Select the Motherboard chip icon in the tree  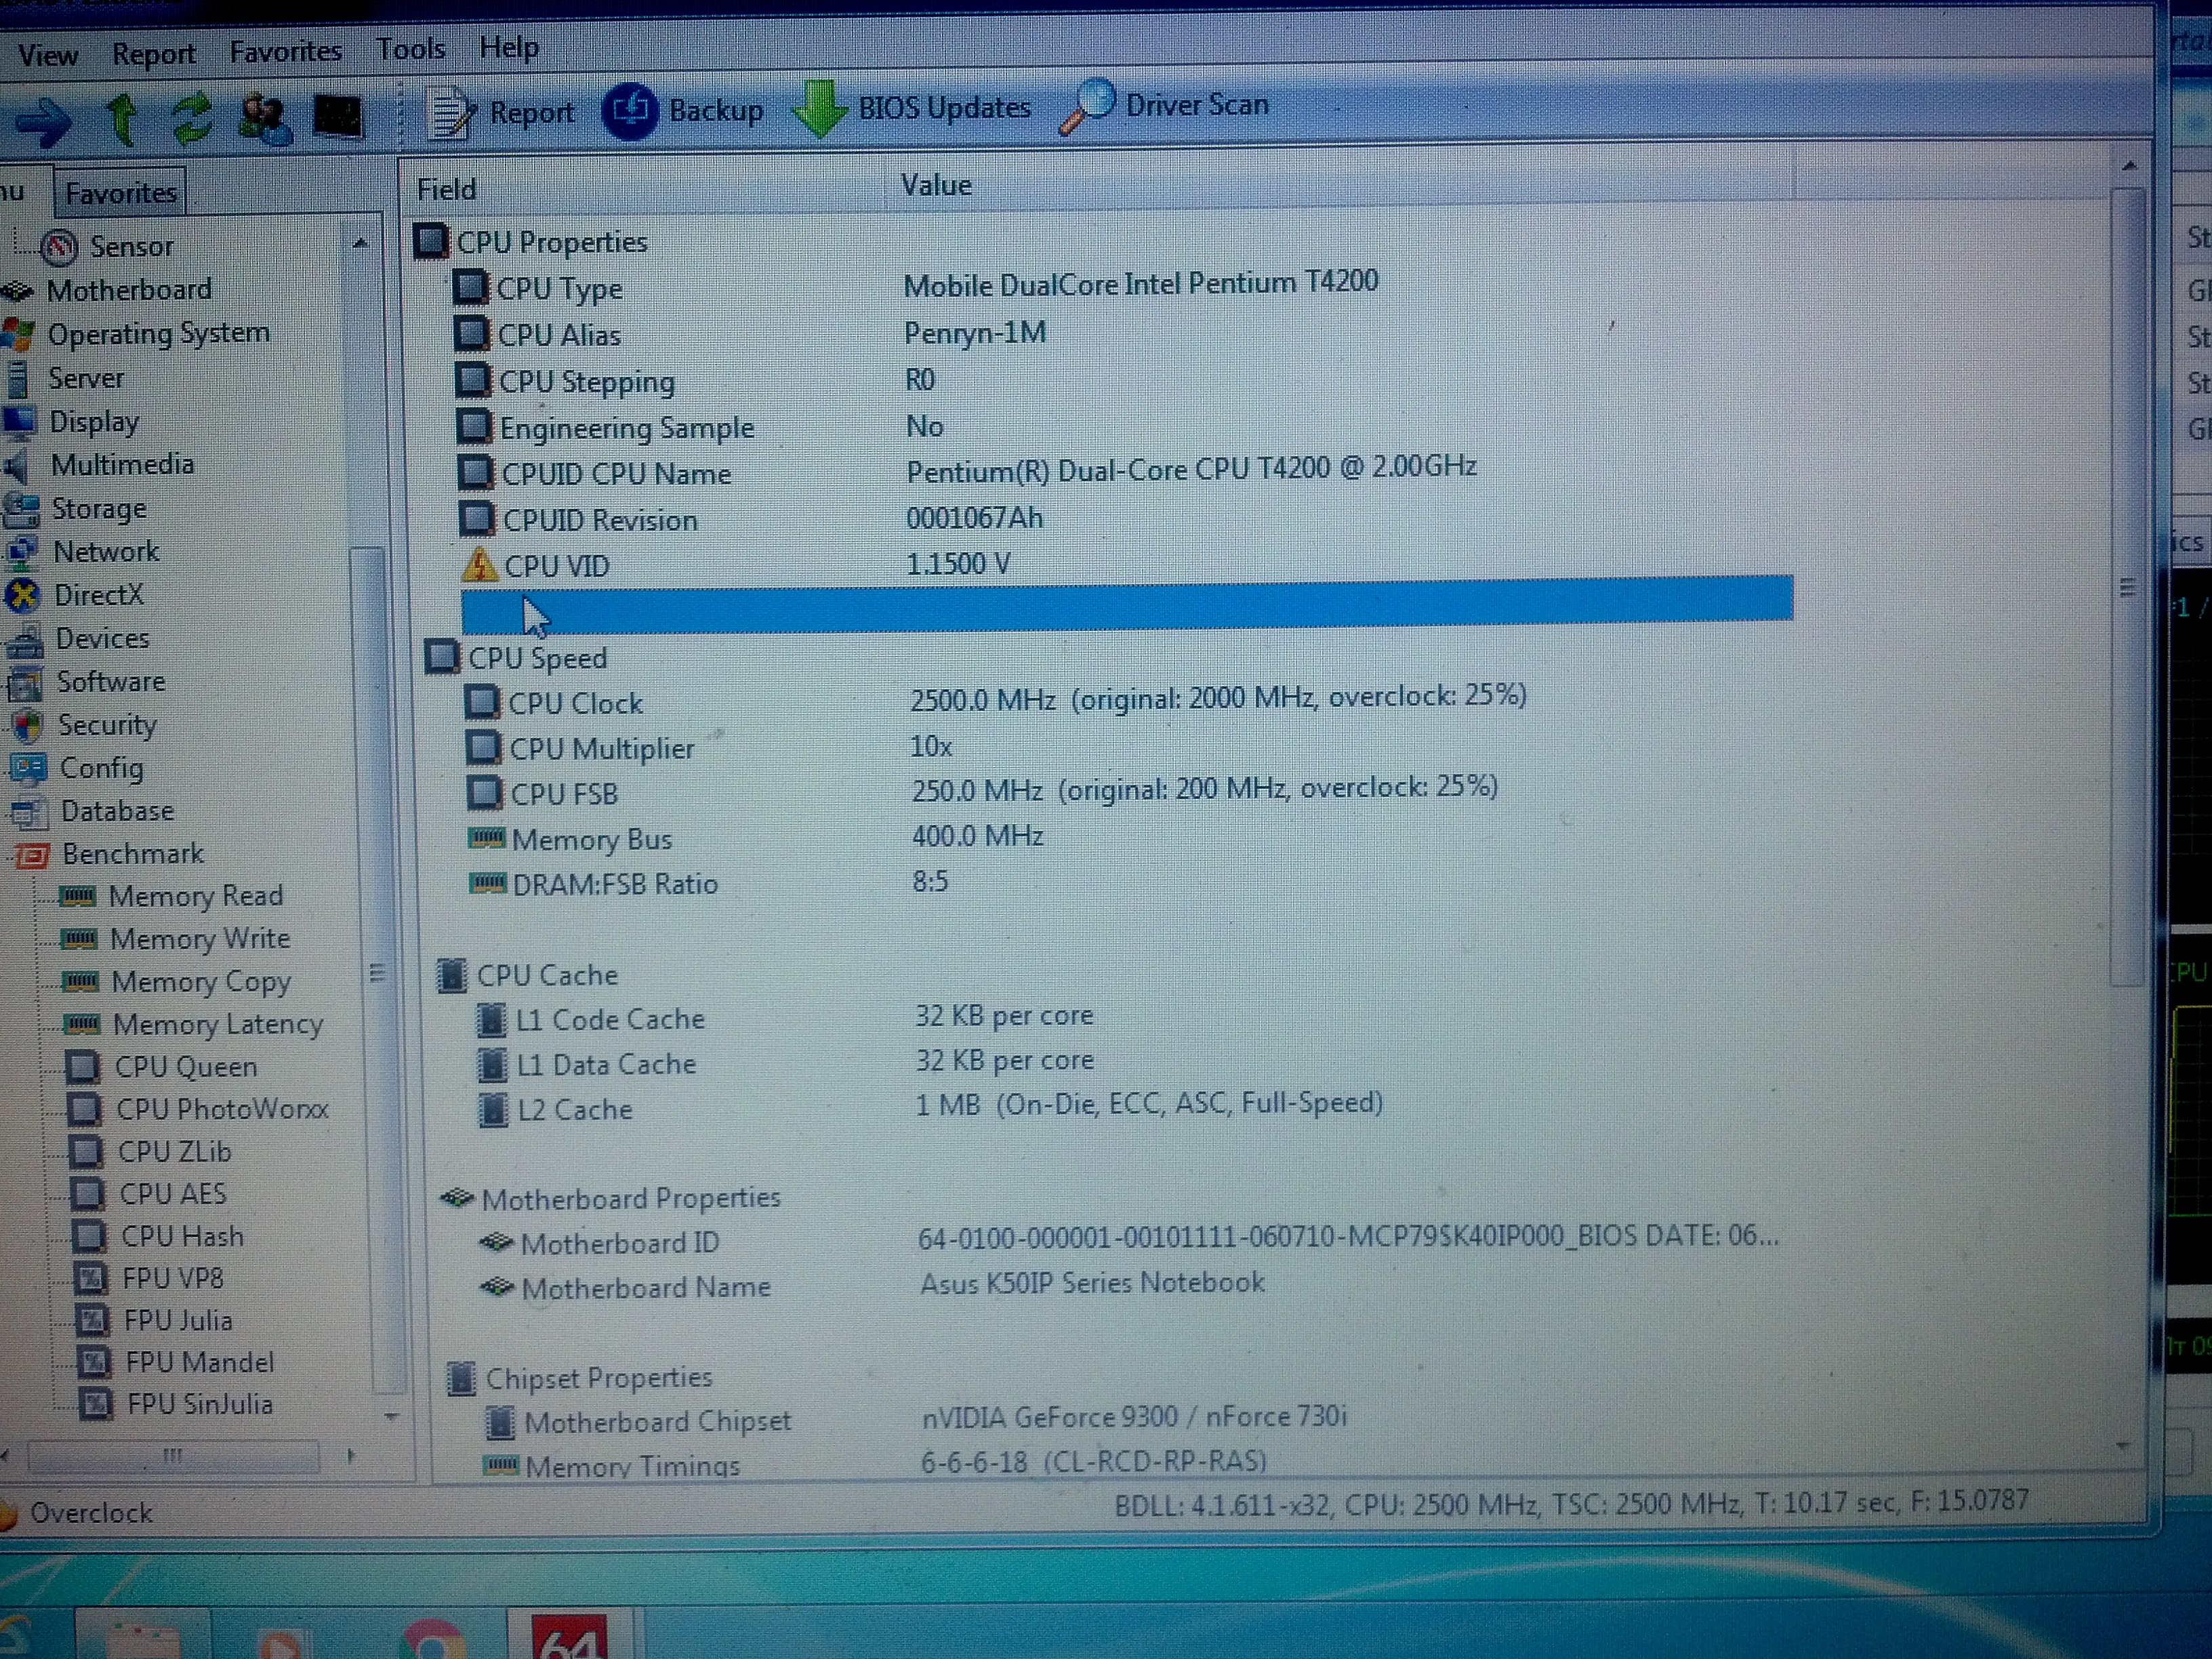[17, 291]
